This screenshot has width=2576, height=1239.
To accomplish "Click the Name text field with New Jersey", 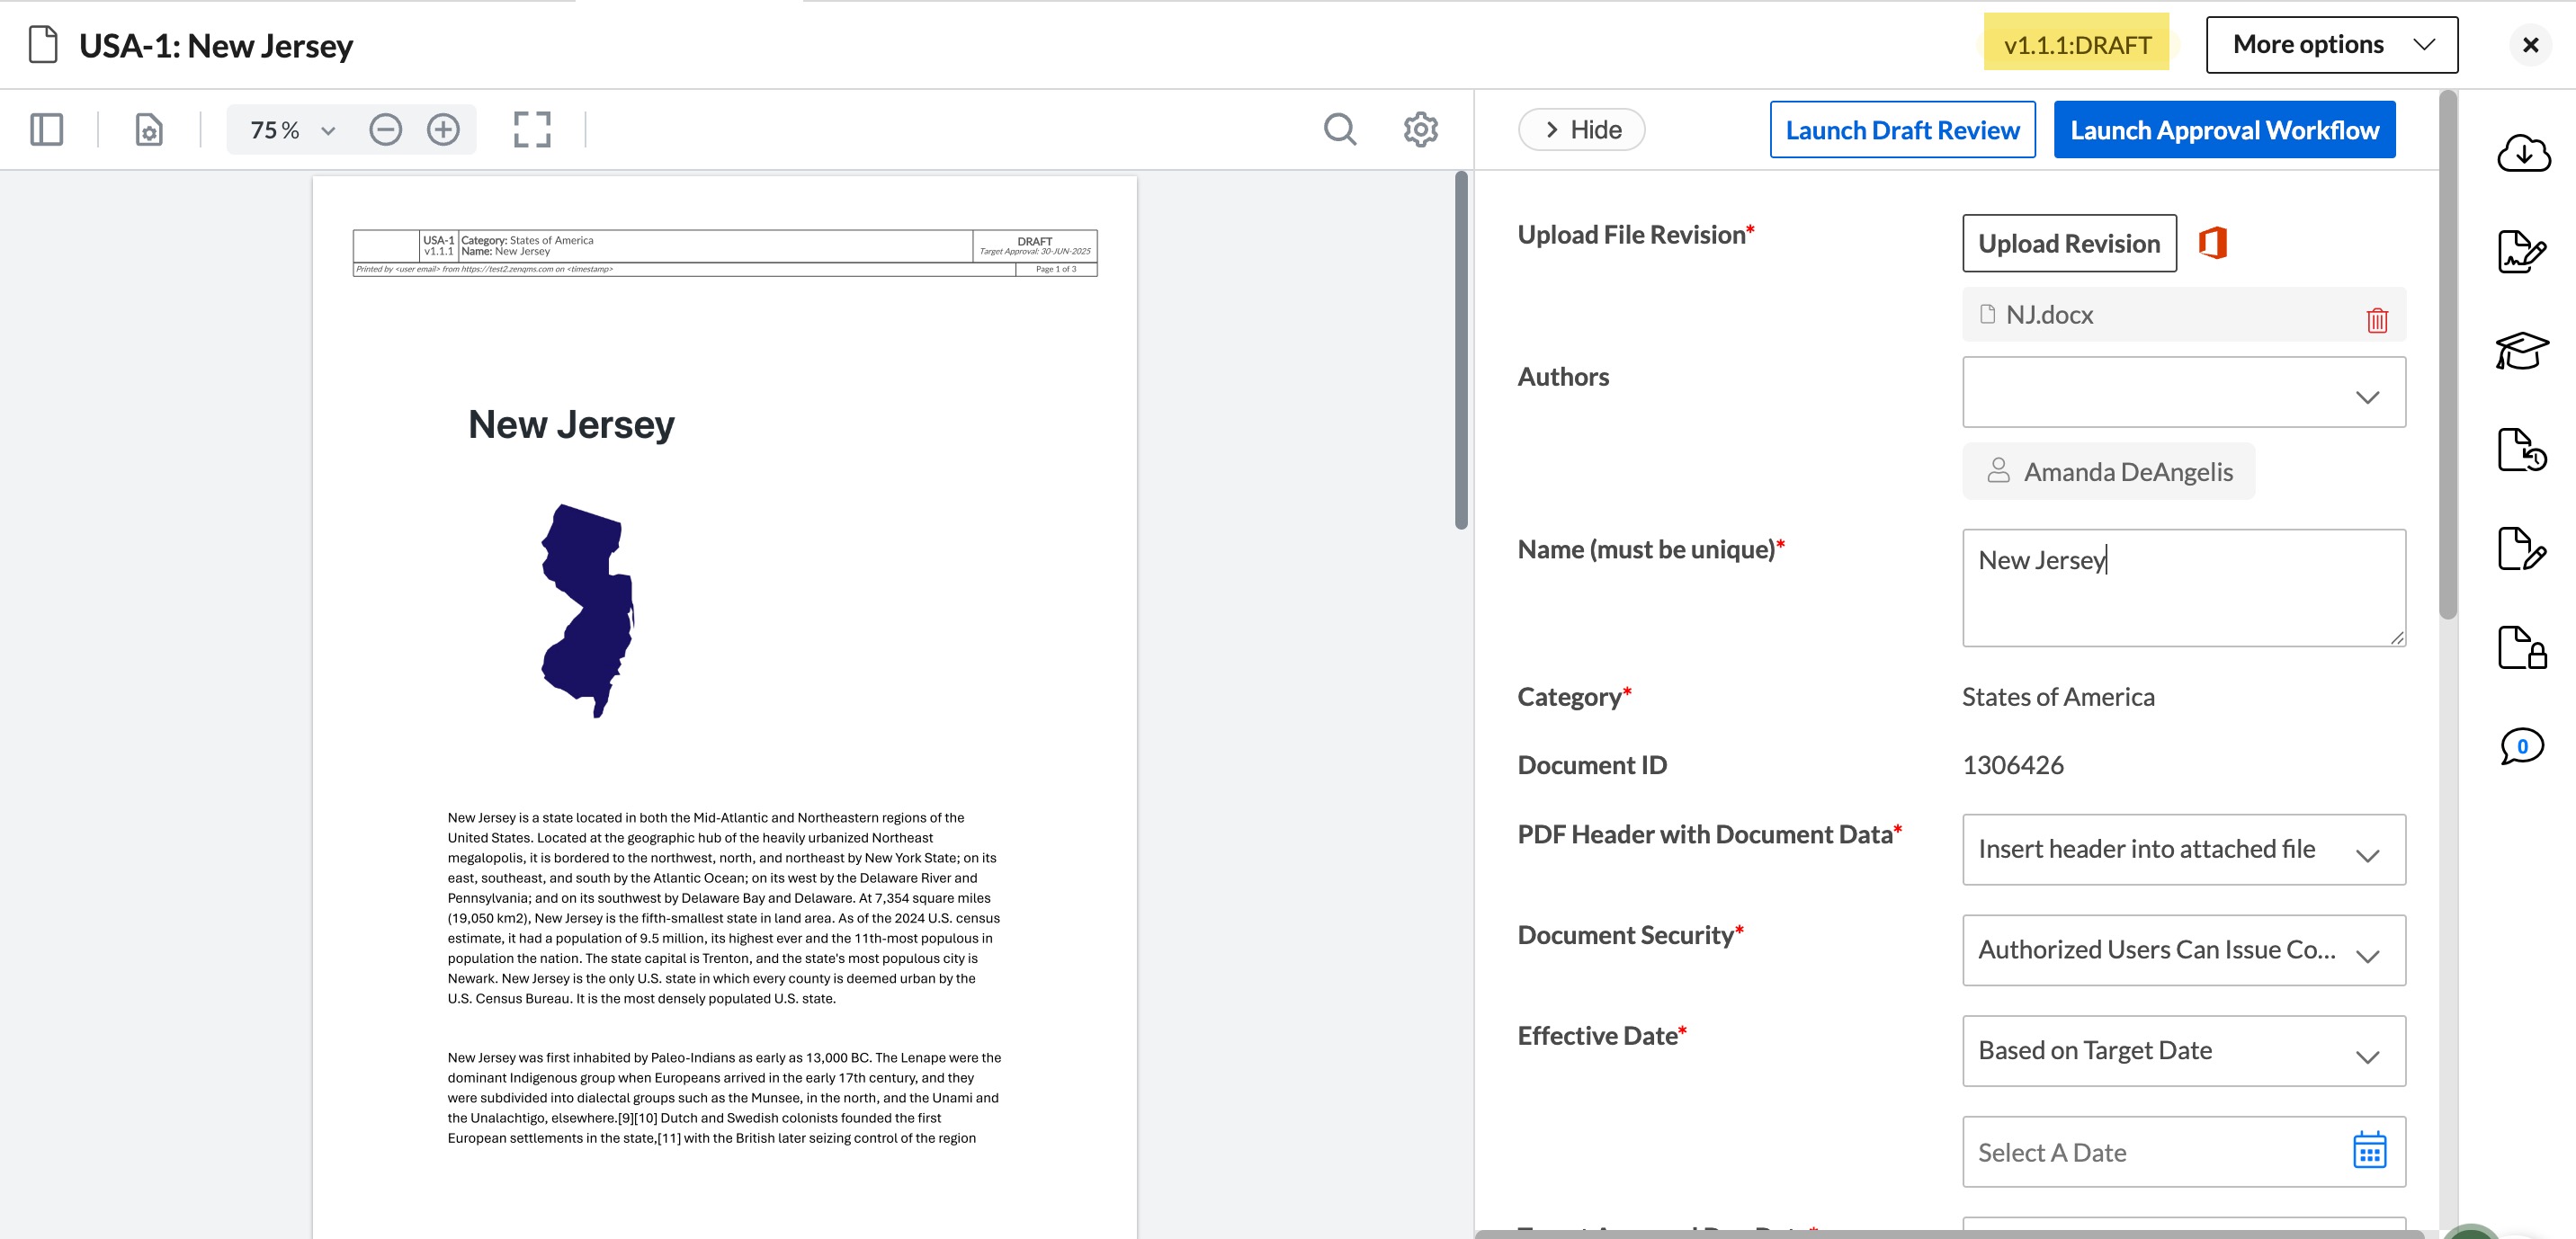I will coord(2183,588).
